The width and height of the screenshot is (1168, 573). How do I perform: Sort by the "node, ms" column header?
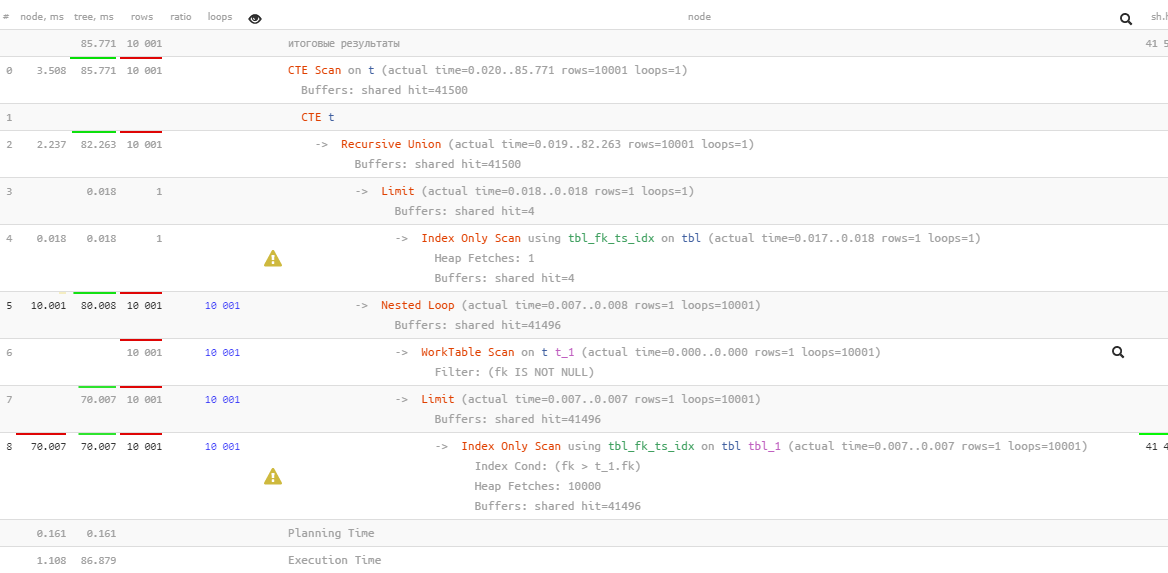pos(41,17)
